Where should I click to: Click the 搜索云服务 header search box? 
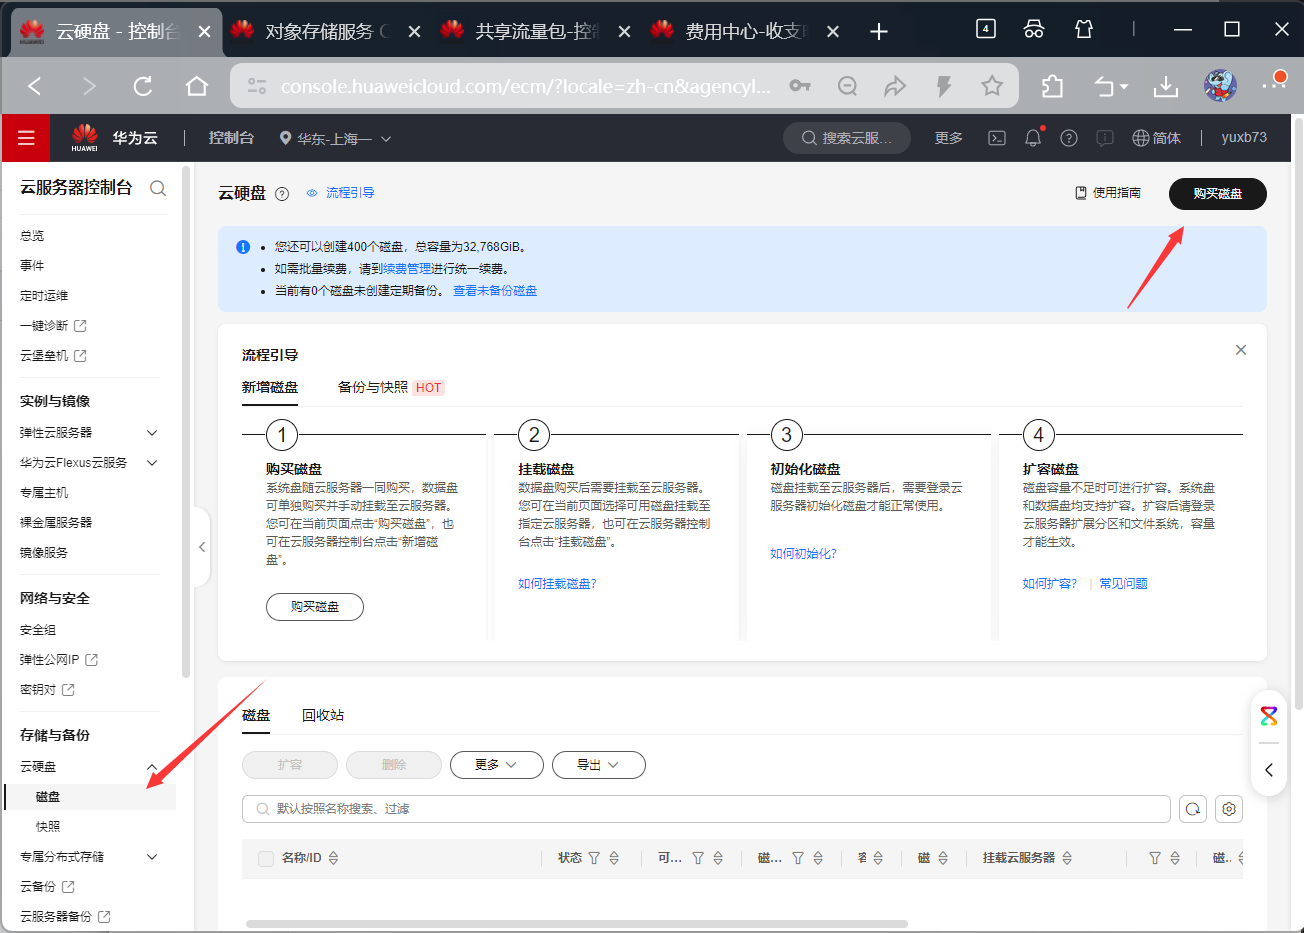pyautogui.click(x=847, y=138)
